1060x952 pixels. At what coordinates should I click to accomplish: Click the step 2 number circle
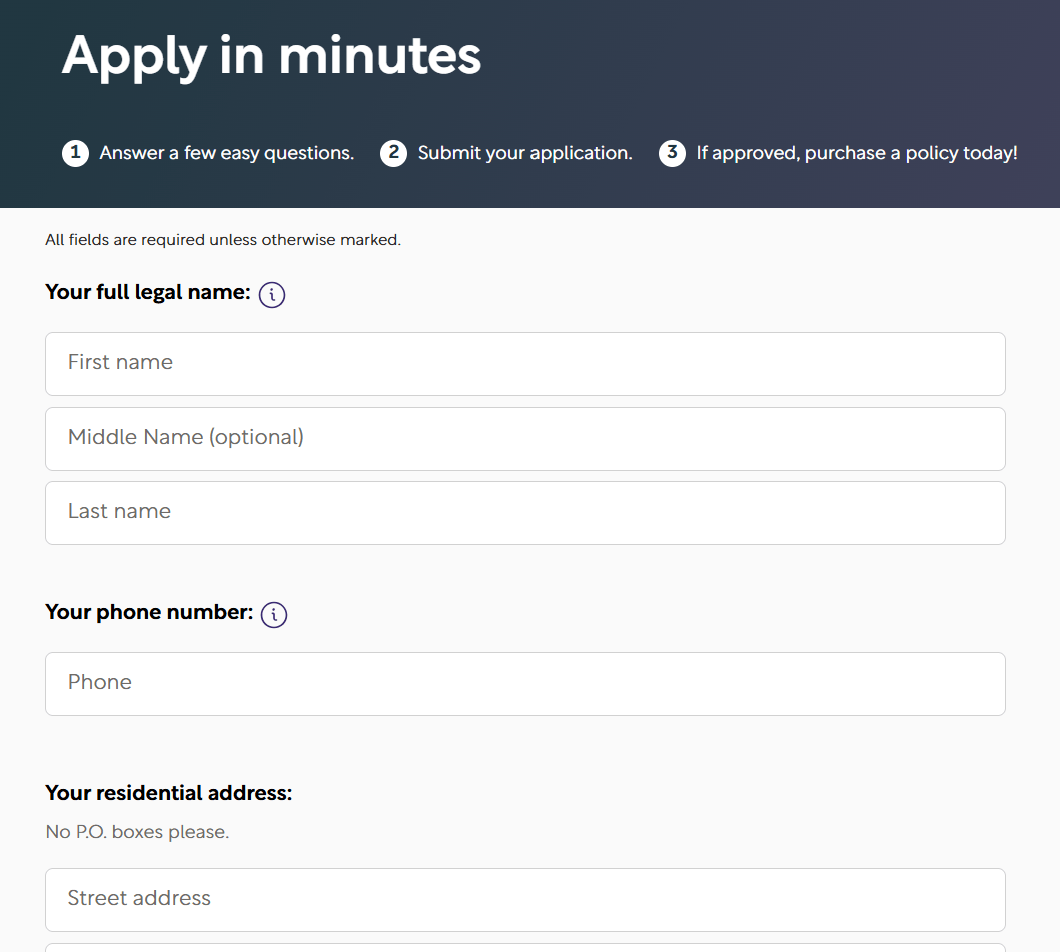393,153
